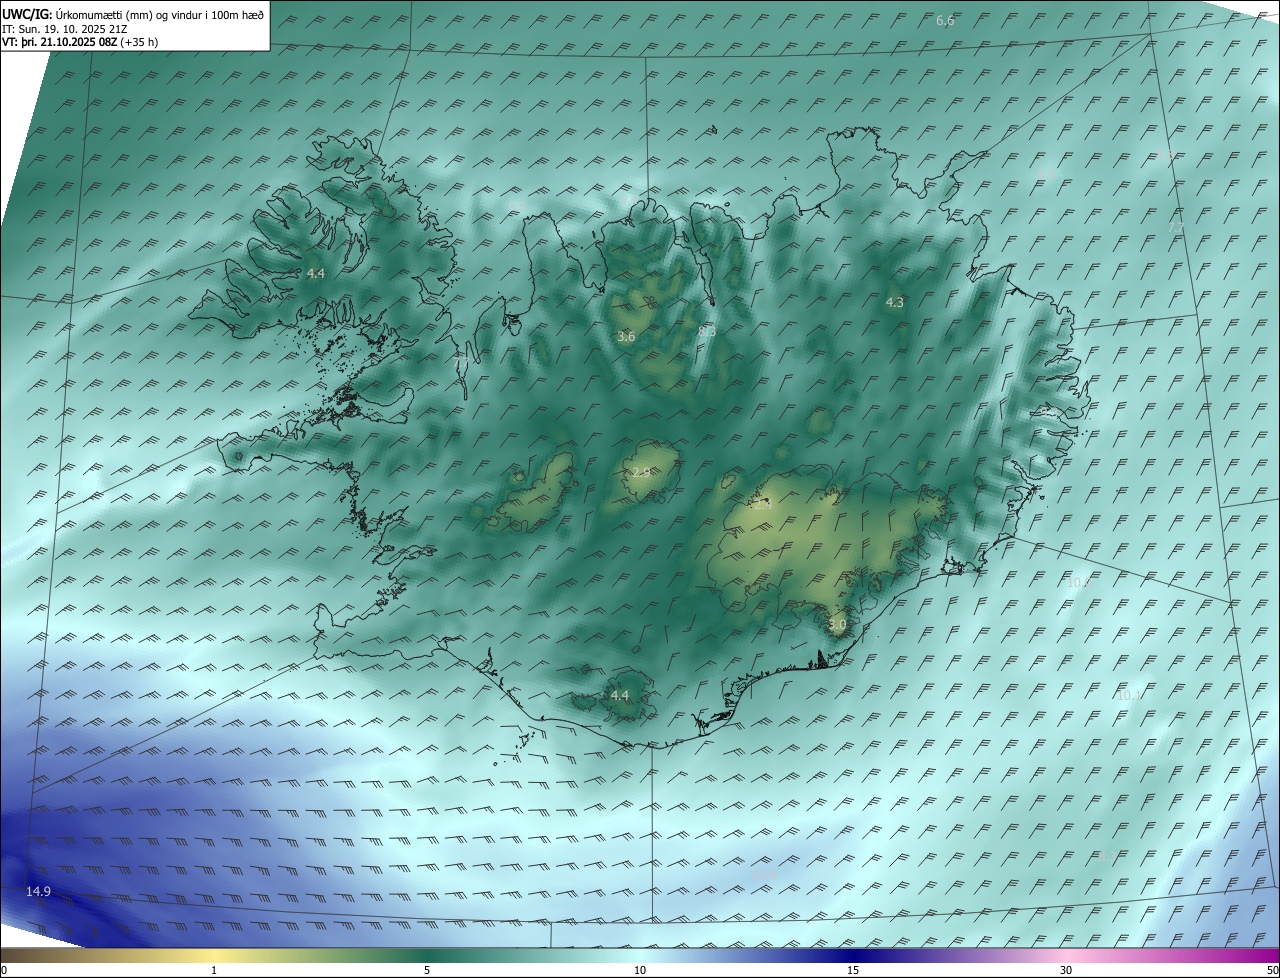
Task: Click the color scale label 5
Action: [427, 970]
